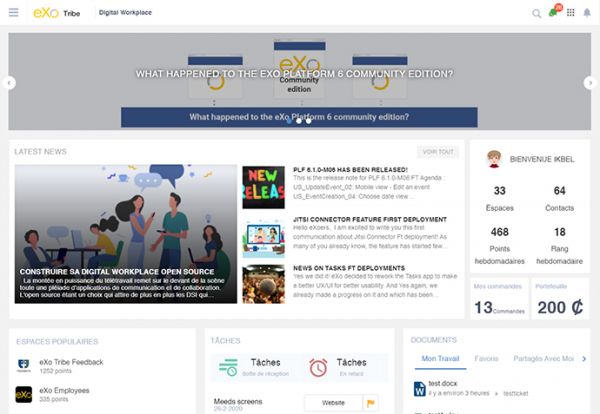600x414 pixels.
Task: Open 468 Points hebdomadaires counter
Action: point(499,246)
